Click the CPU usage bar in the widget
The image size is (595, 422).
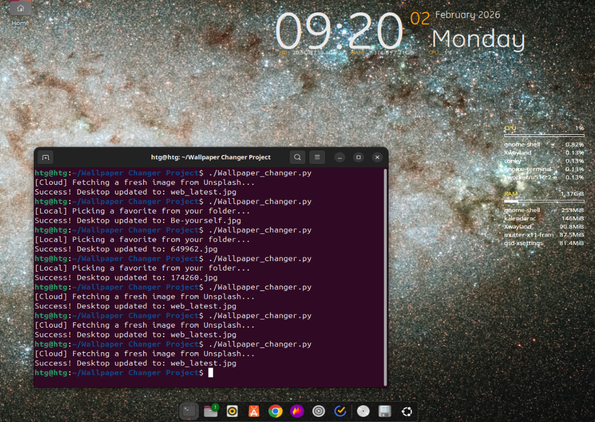544,135
